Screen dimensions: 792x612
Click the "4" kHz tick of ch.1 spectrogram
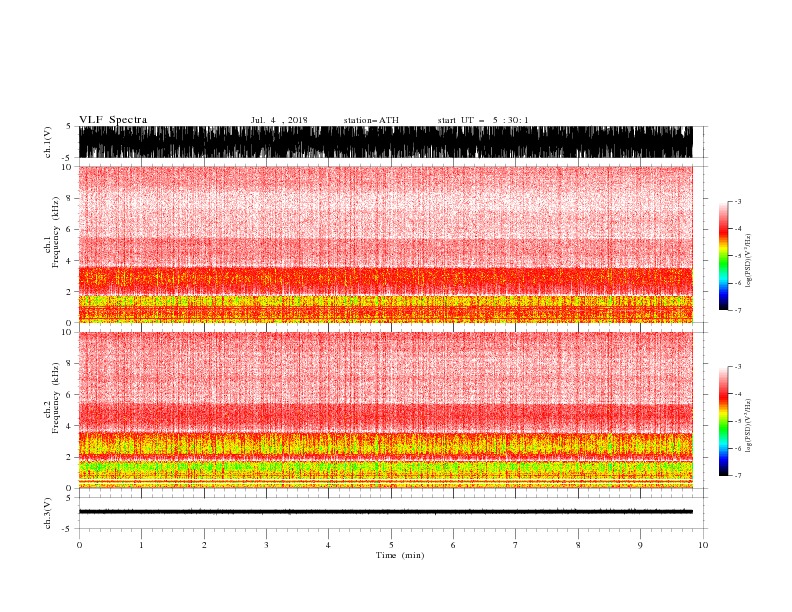(x=69, y=261)
